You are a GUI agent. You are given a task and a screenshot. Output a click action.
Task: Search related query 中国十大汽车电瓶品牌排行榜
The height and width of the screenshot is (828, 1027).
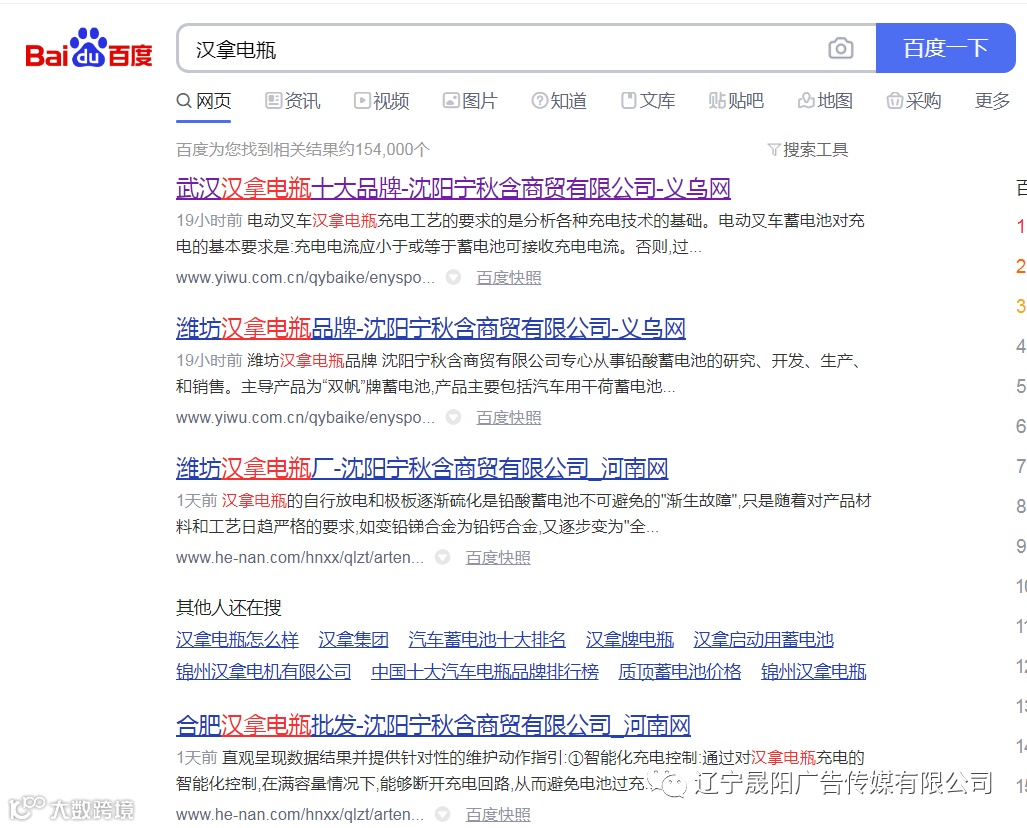(x=485, y=671)
